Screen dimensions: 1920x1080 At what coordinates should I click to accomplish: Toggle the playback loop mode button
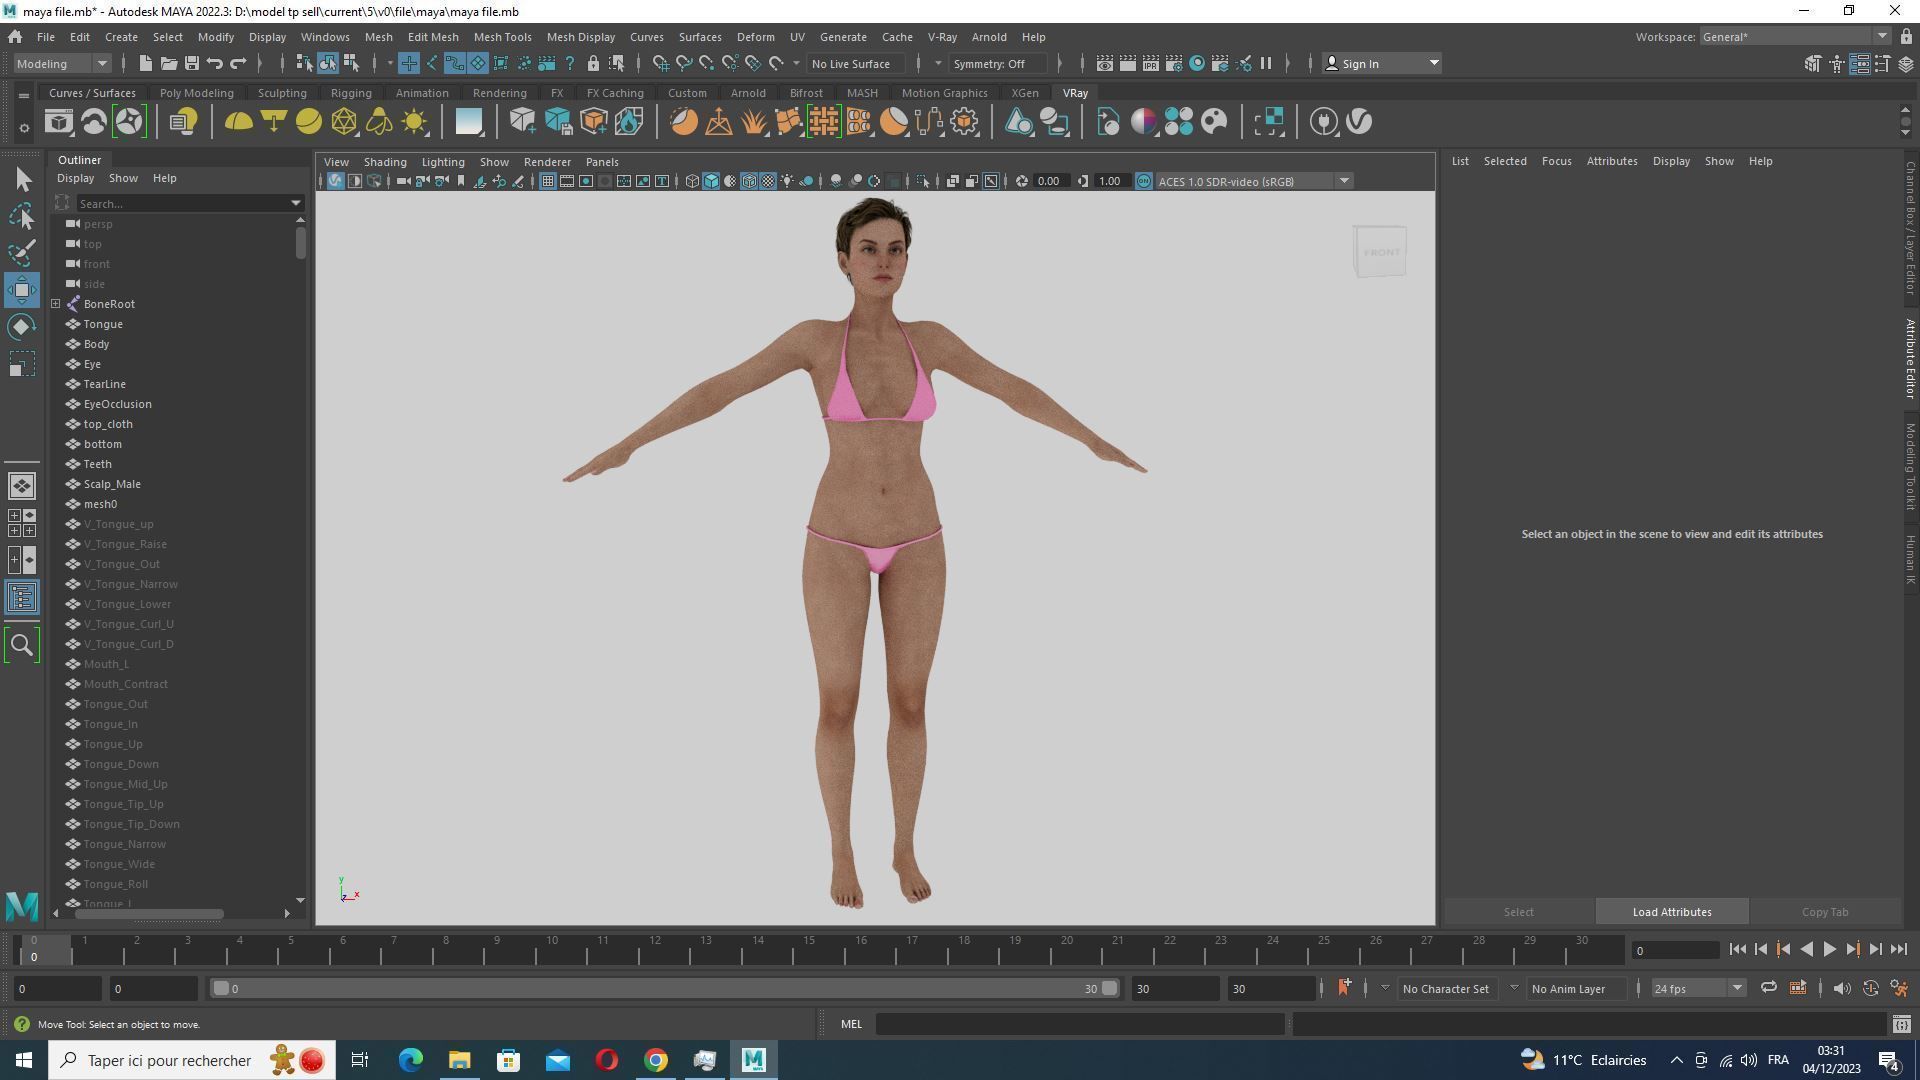coord(1768,988)
